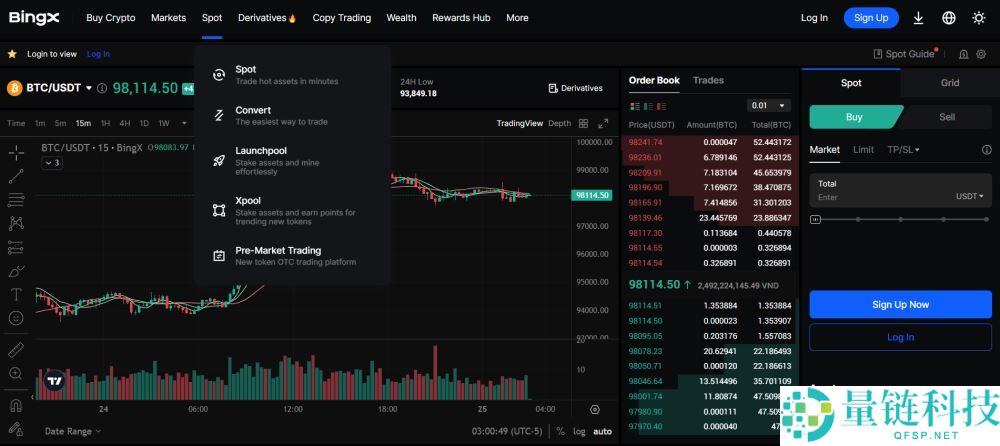Open chart grid layout icon next to Depth

(583, 123)
